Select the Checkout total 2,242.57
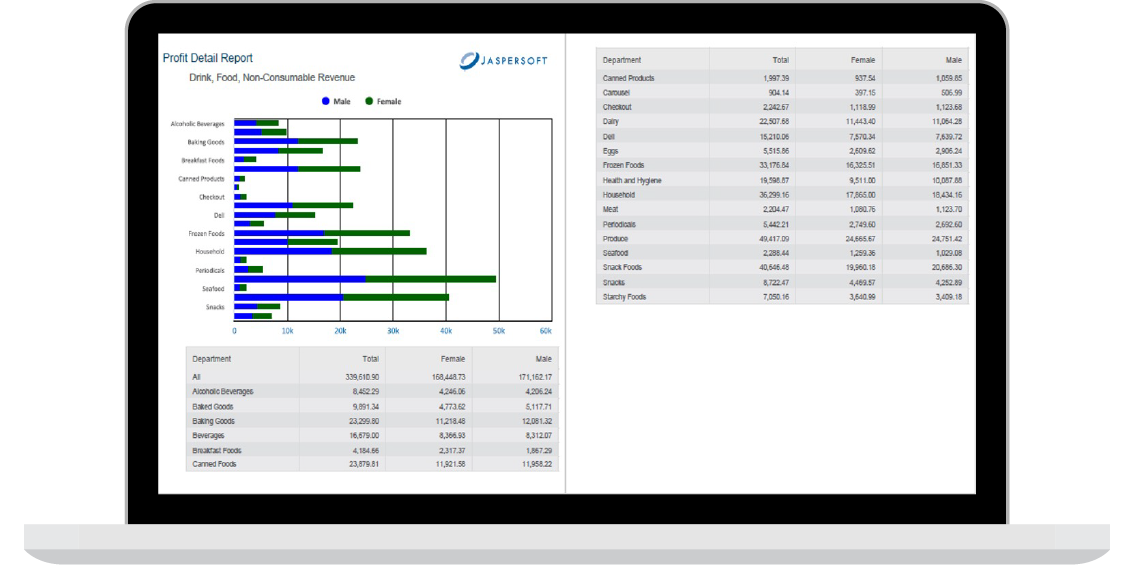The image size is (1125, 565). click(x=776, y=107)
